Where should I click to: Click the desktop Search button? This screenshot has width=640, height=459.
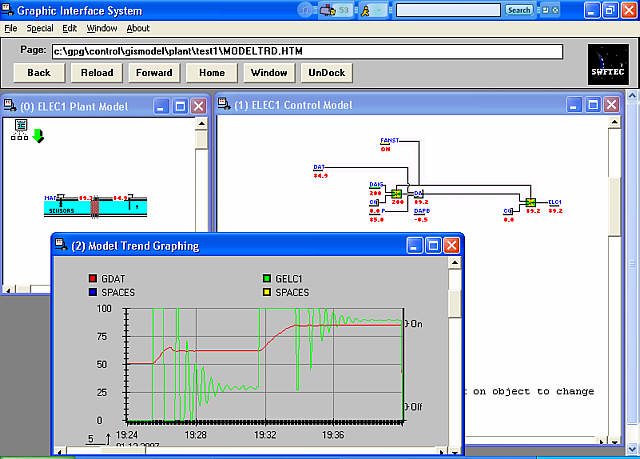(x=519, y=10)
